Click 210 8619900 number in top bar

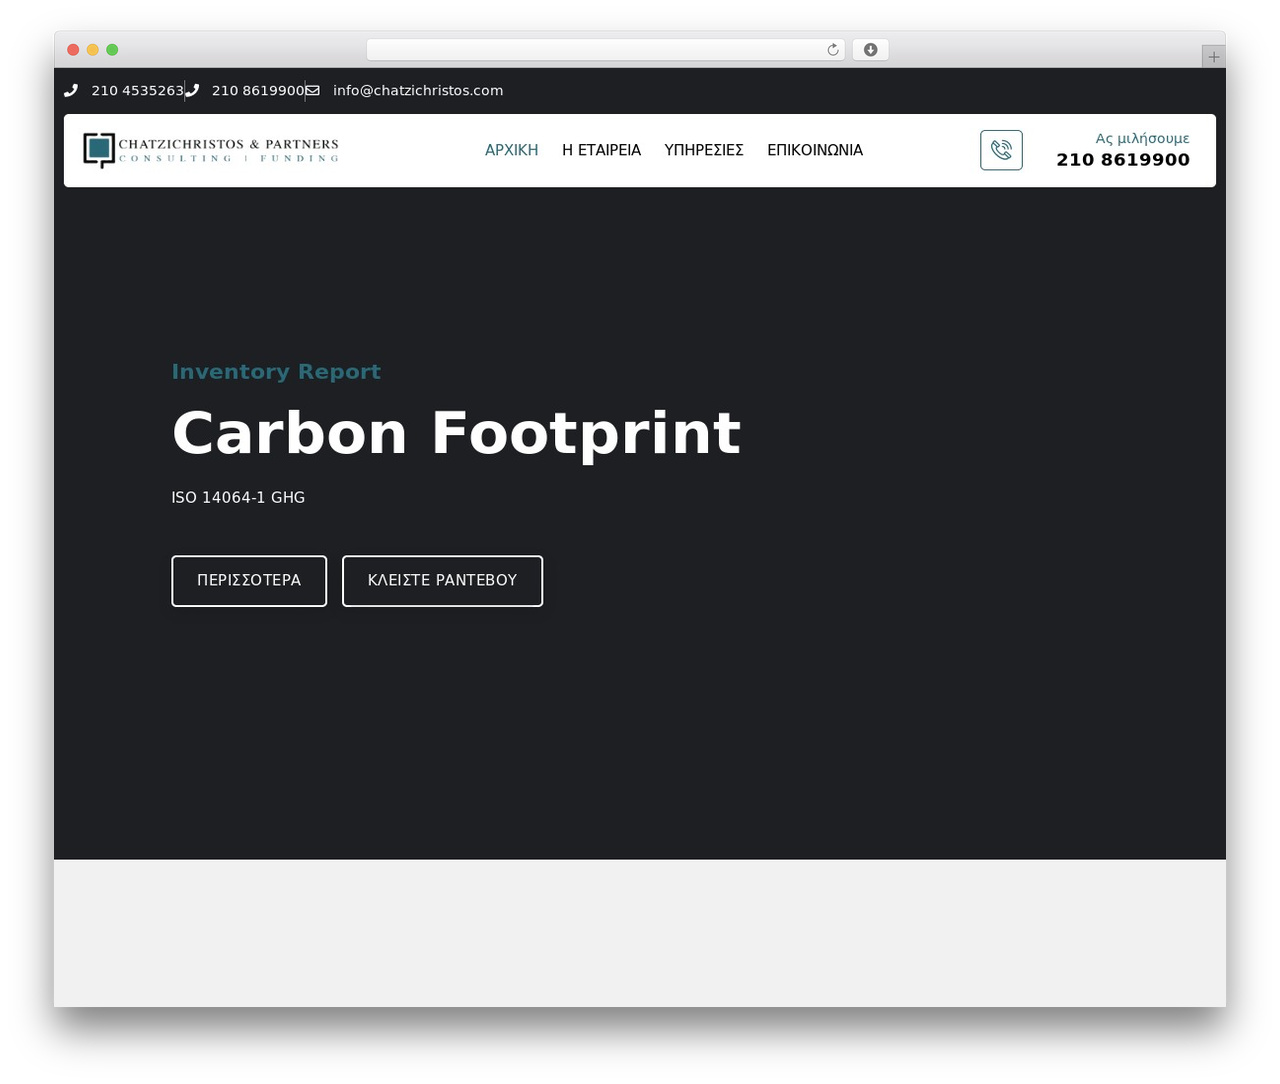pos(258,91)
